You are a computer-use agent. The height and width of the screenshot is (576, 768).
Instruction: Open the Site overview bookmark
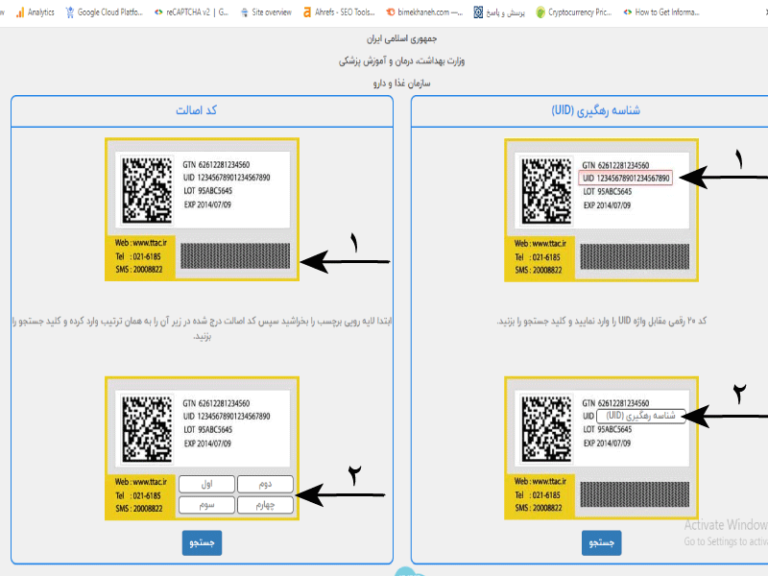click(x=265, y=12)
